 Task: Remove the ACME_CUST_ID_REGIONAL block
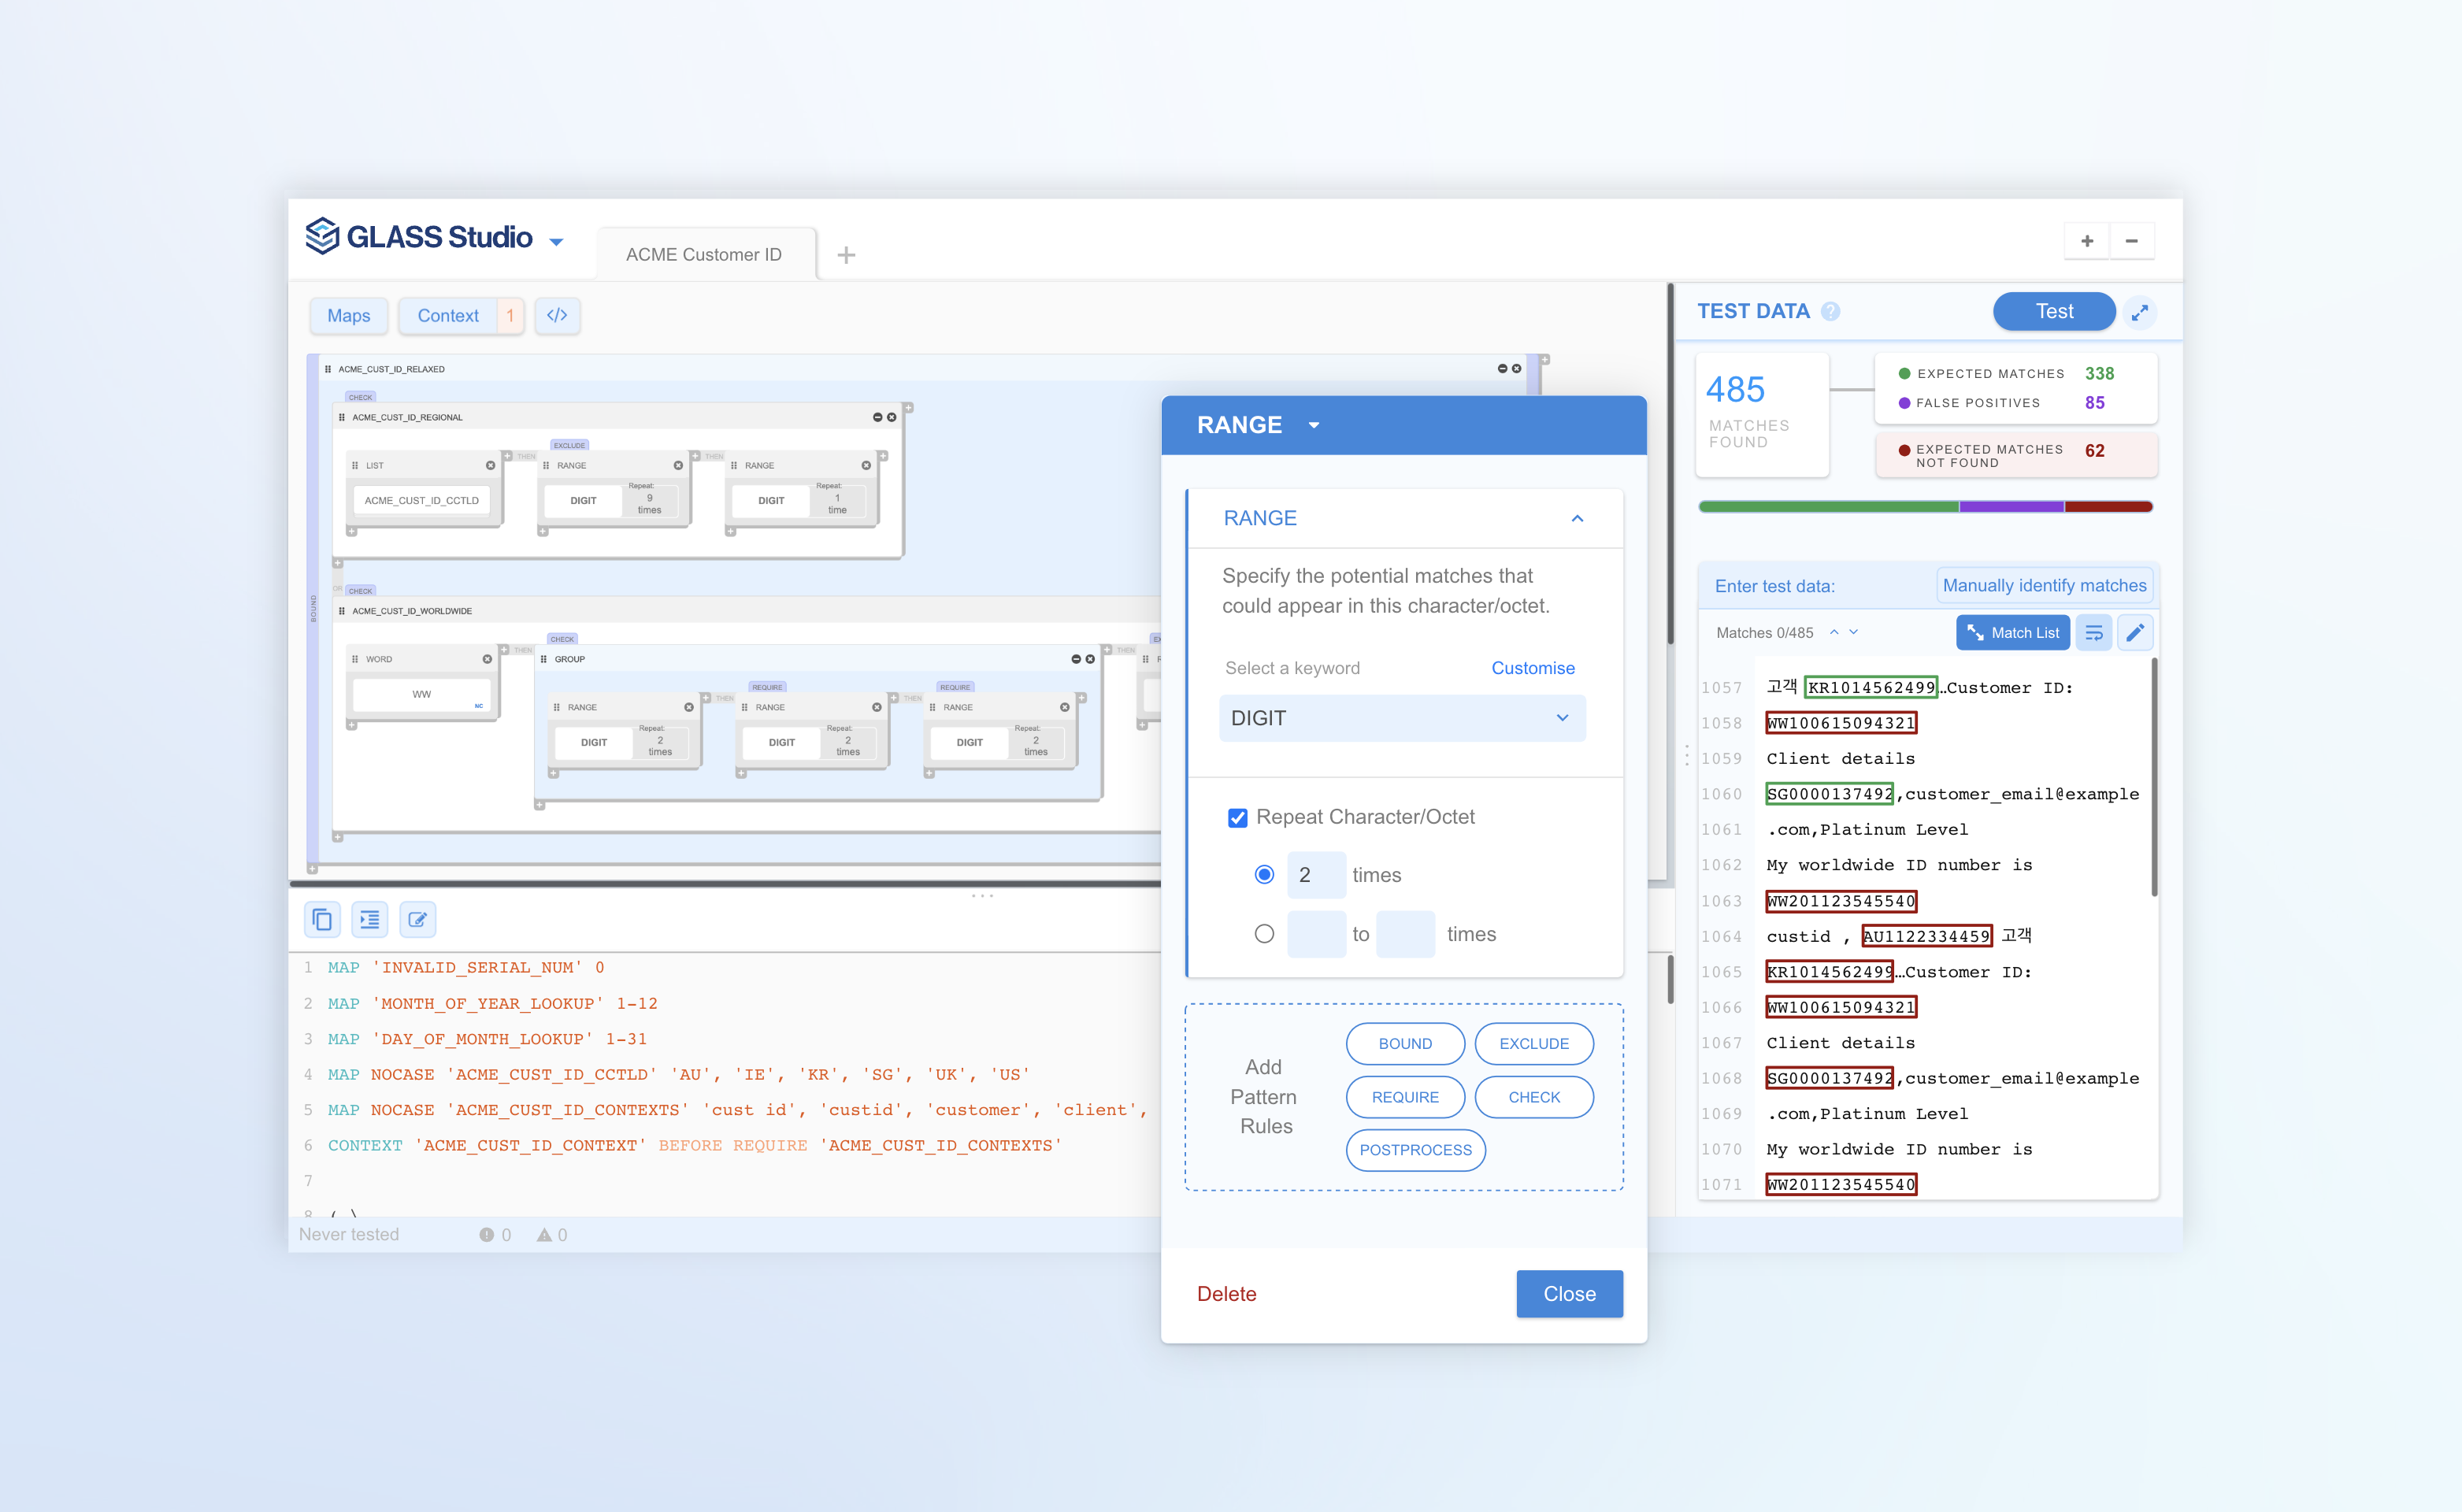(891, 417)
